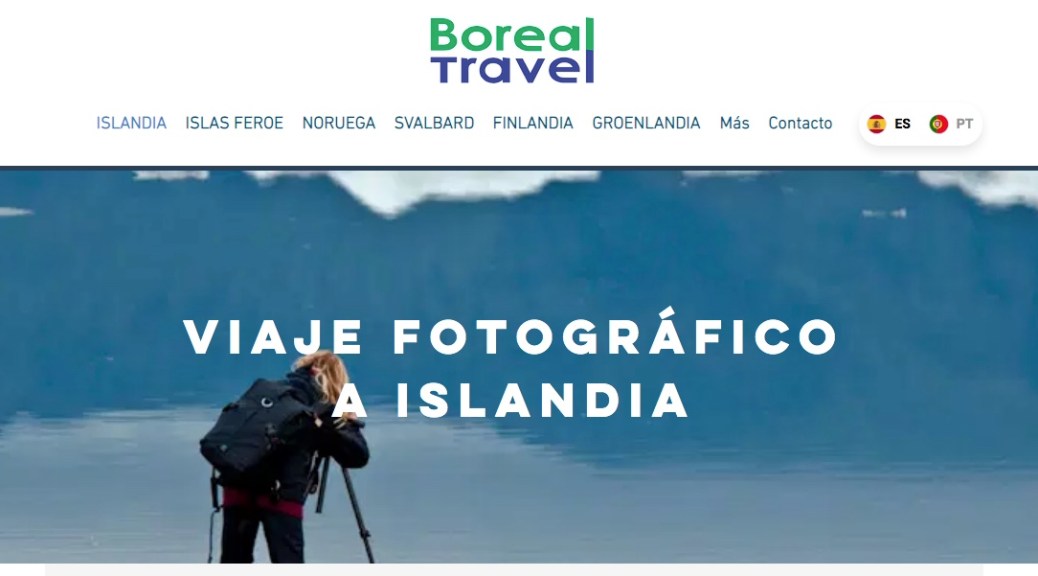Switch the language to ES
1038x576 pixels.
click(902, 124)
